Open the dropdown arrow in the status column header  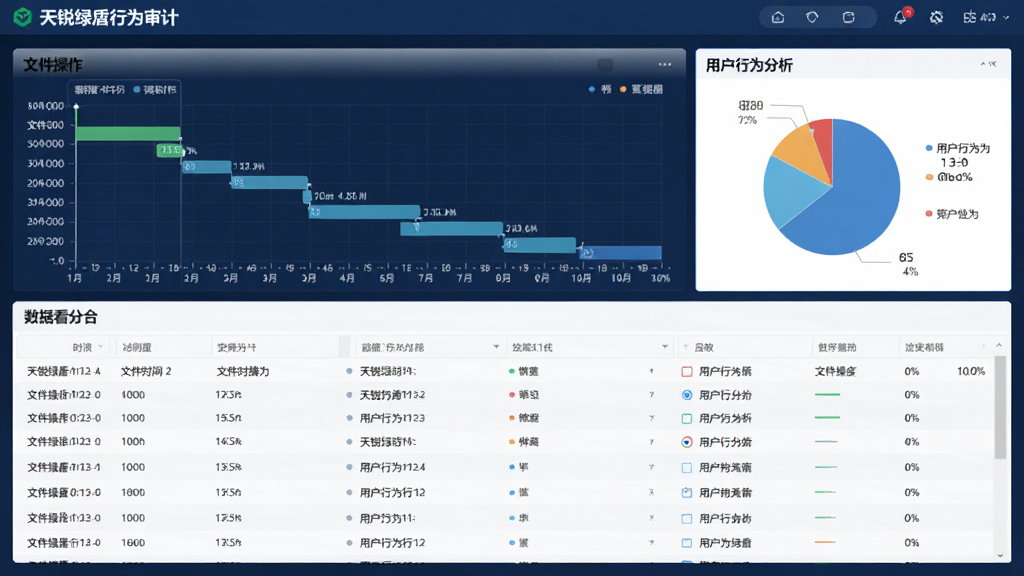point(665,347)
